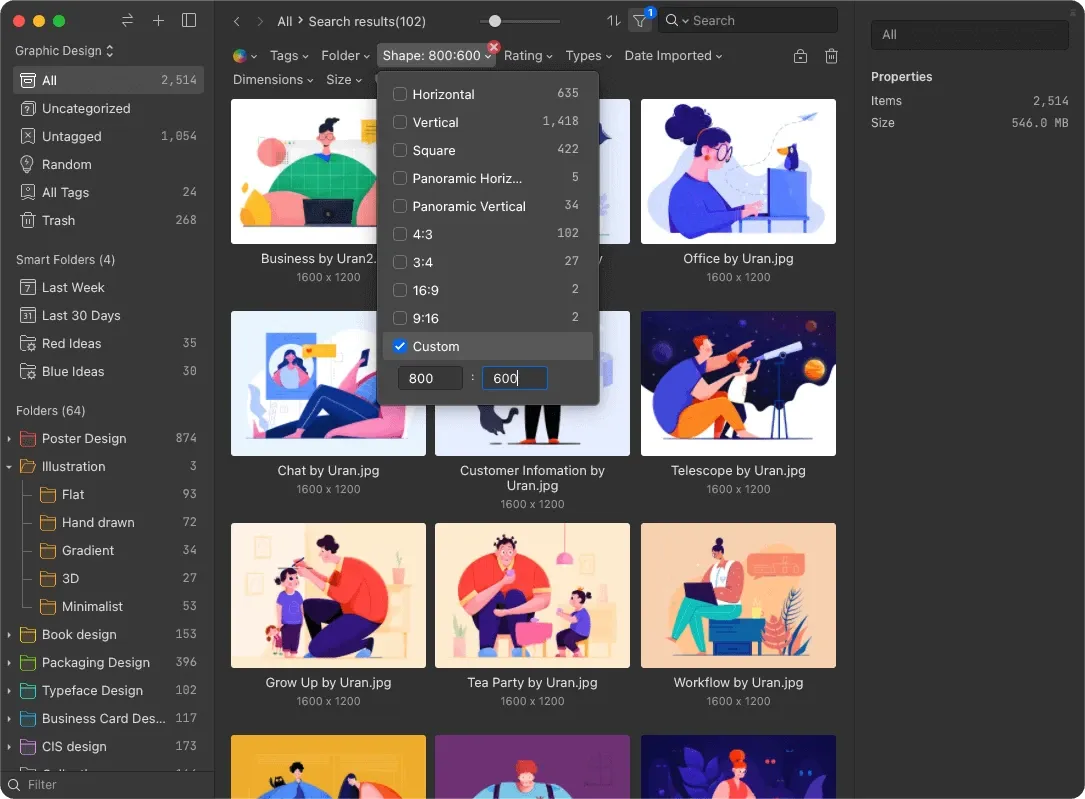Collapse the Shape: 800:600 dropdown
The image size is (1085, 799).
(437, 56)
